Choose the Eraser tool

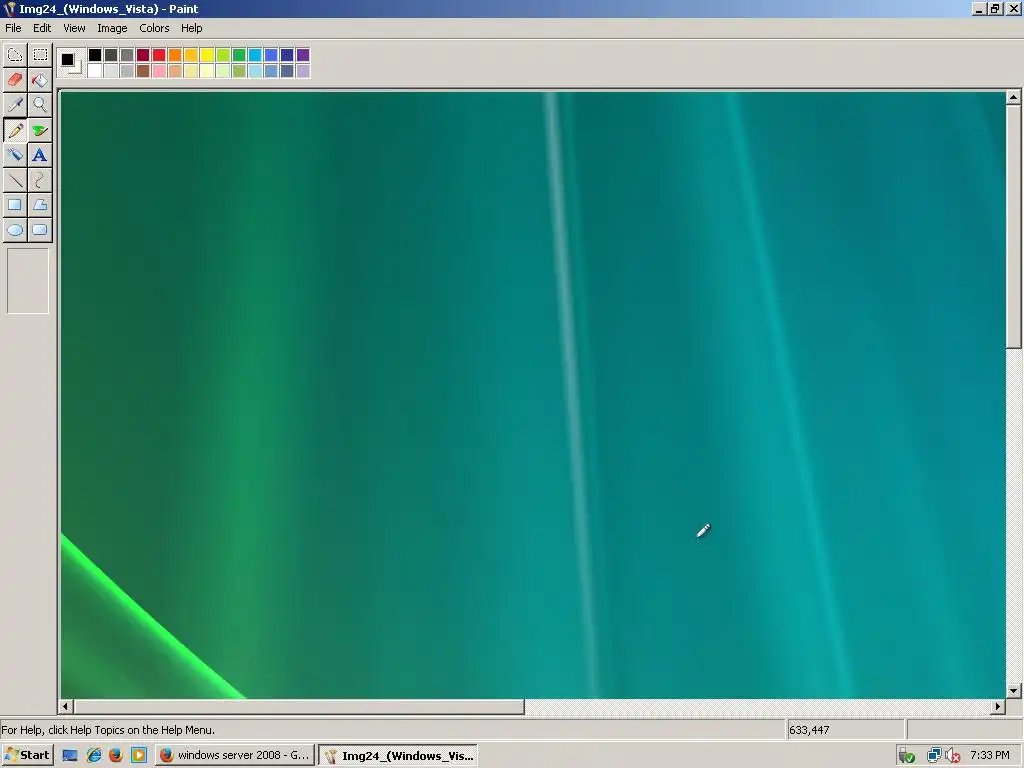[15, 80]
